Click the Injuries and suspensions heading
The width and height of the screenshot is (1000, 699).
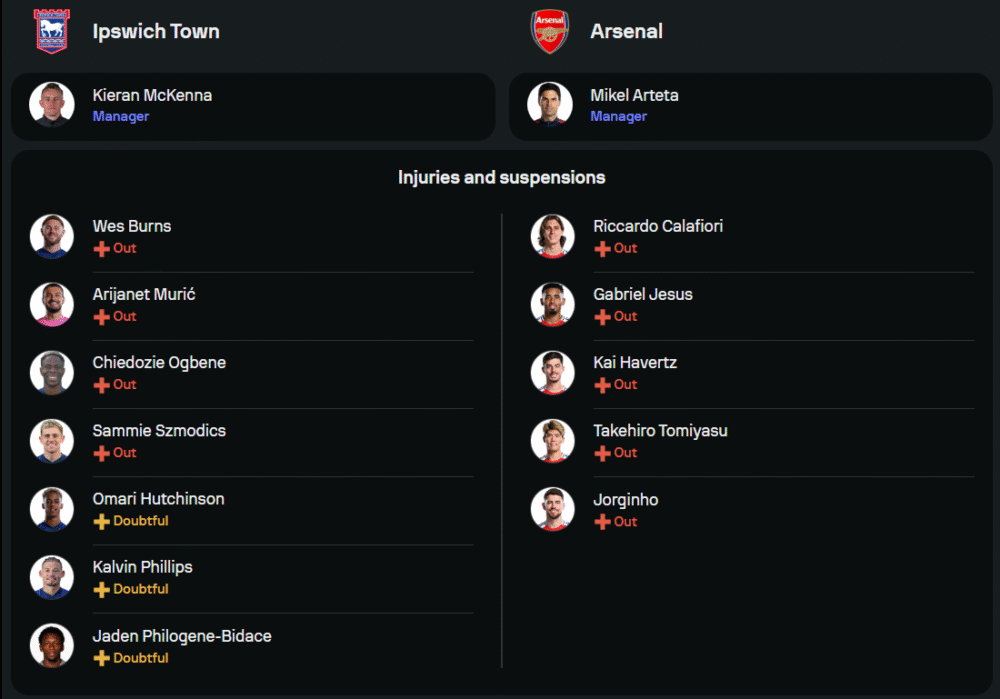pos(501,177)
